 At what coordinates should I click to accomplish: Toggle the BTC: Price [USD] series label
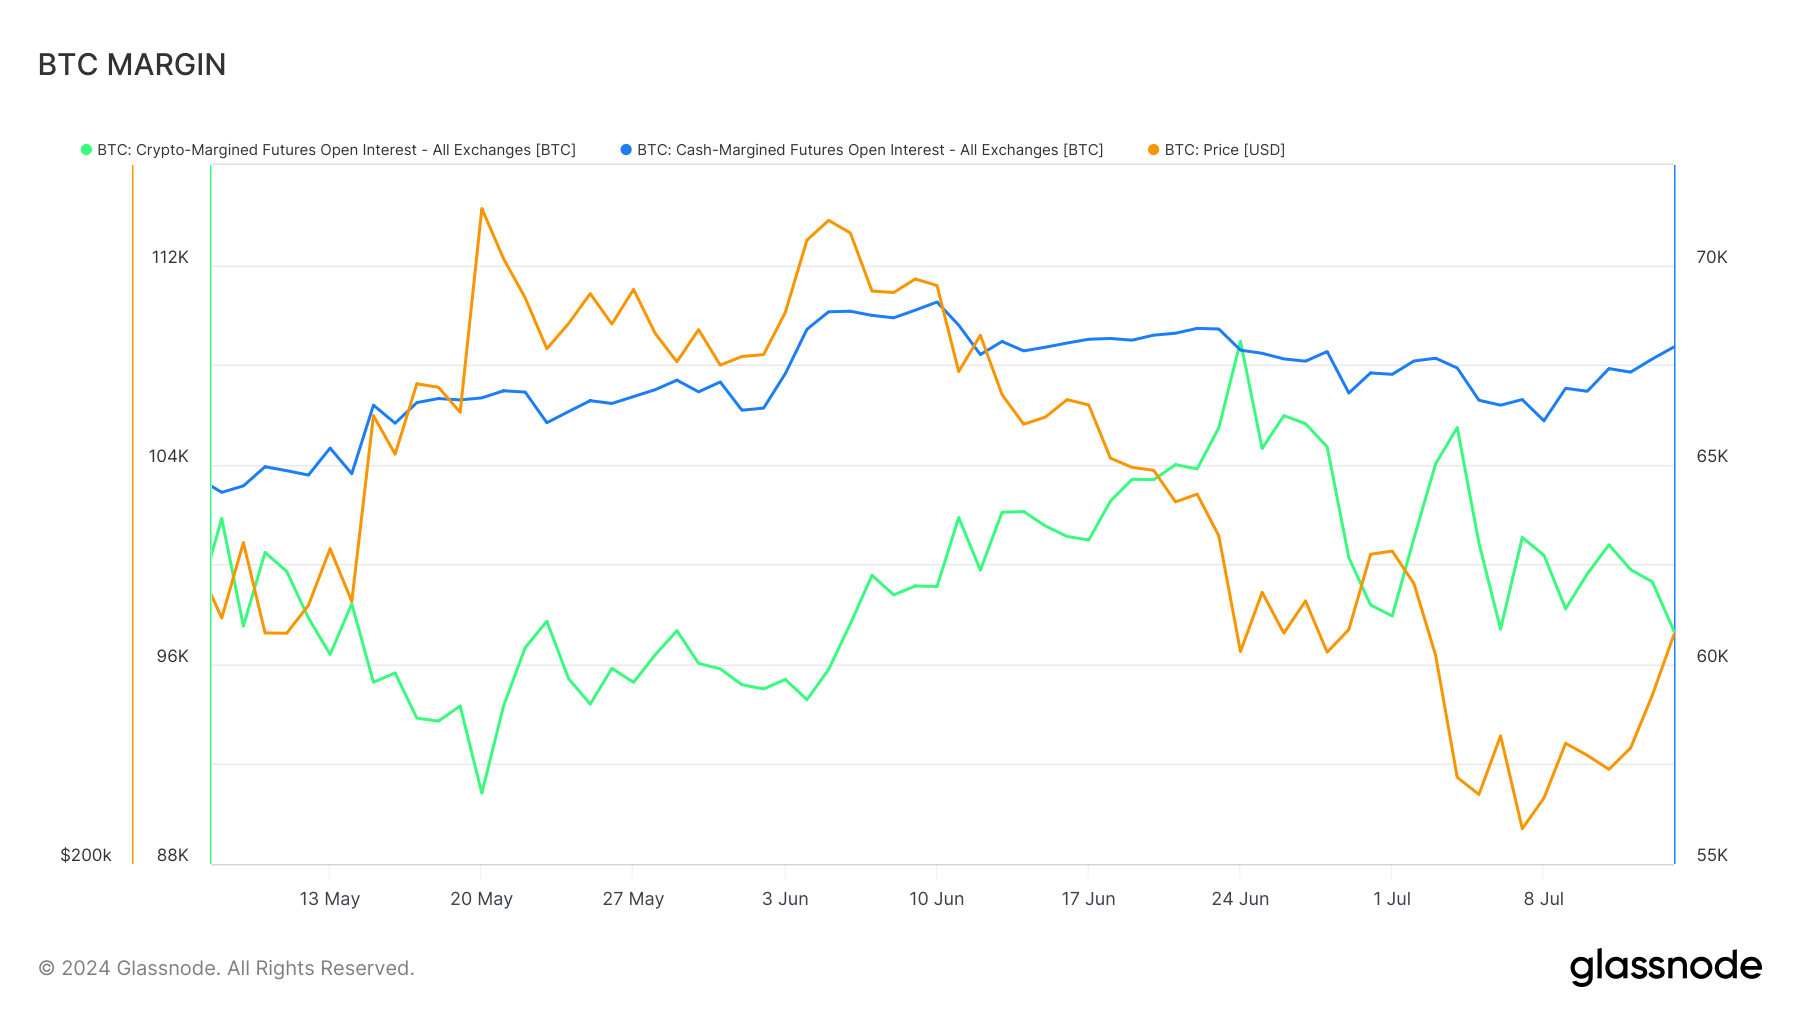pos(1224,150)
